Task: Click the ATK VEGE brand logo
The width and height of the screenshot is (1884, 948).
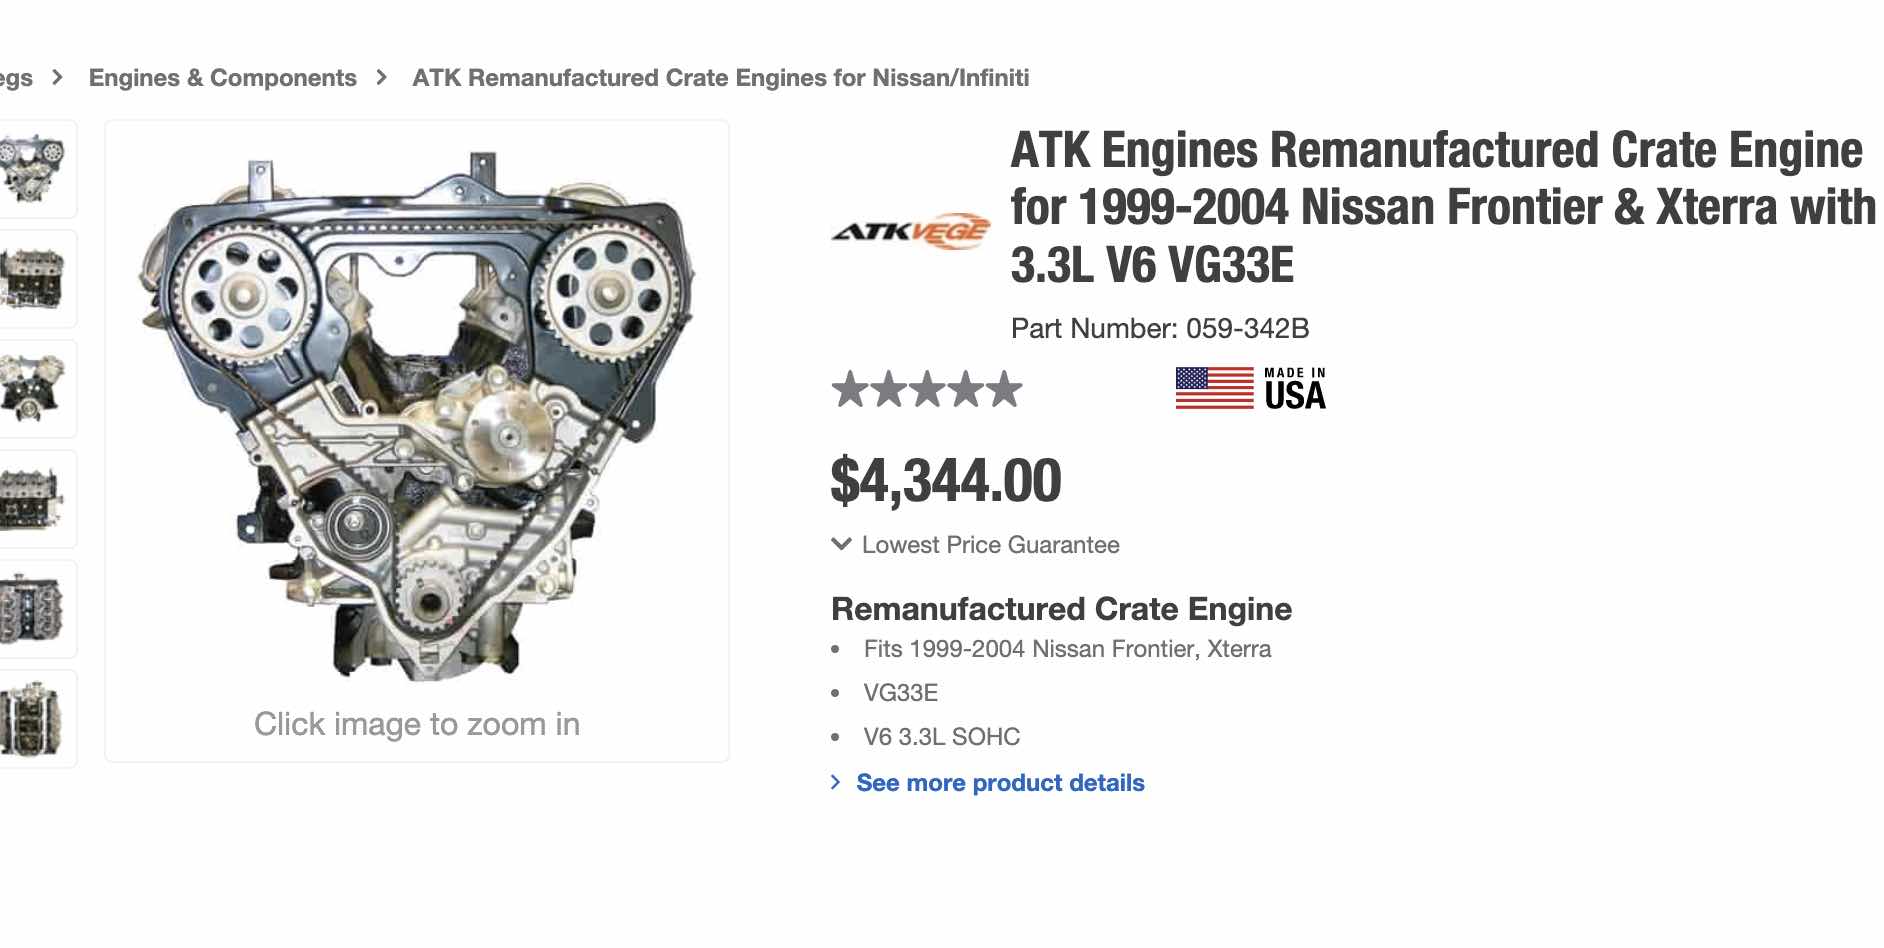Action: pyautogui.click(x=910, y=233)
